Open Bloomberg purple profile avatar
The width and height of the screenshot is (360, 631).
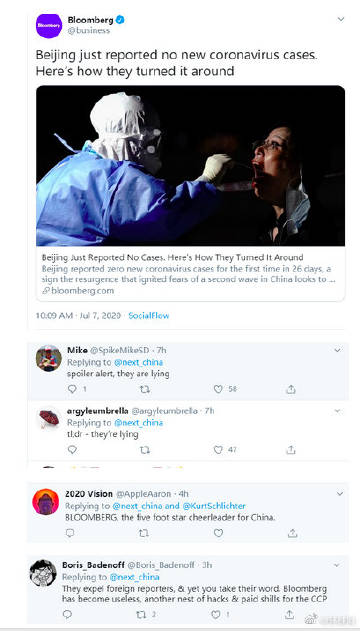pyautogui.click(x=49, y=25)
